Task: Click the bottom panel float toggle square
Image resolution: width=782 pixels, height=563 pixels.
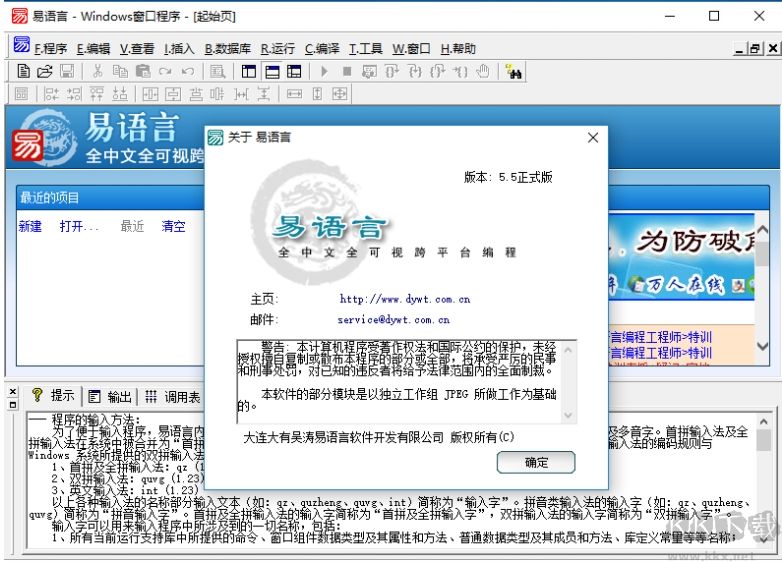Action: (13, 405)
